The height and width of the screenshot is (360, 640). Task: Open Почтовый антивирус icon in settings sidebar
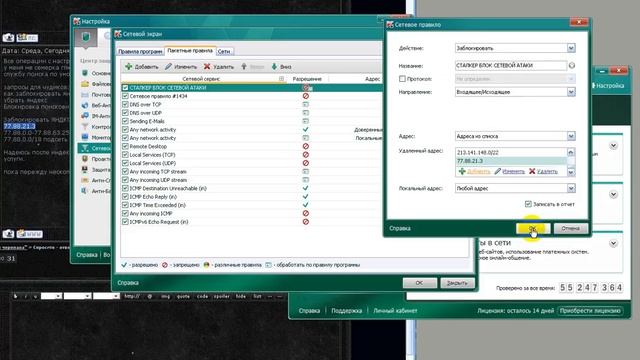coord(85,94)
